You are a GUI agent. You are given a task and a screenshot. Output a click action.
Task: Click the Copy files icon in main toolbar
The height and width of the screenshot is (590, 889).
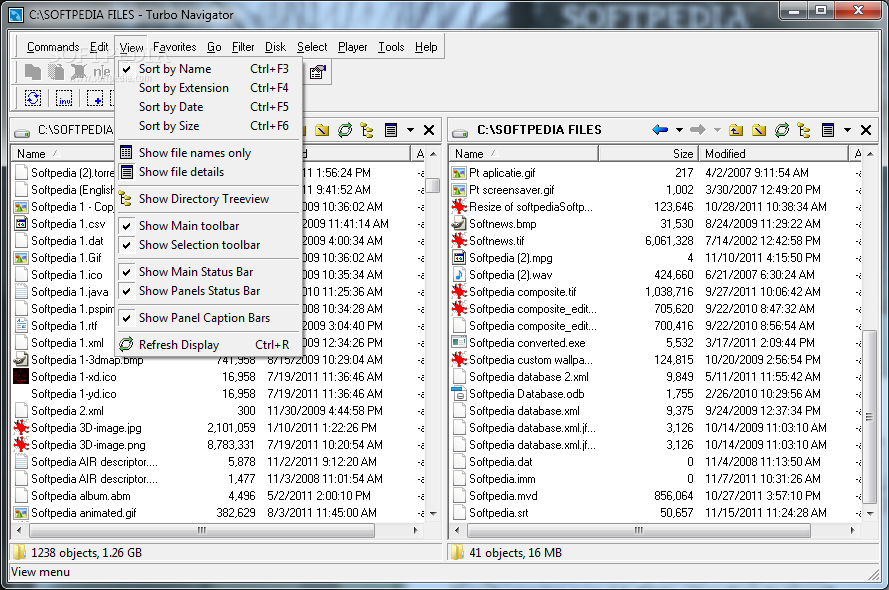tap(32, 72)
